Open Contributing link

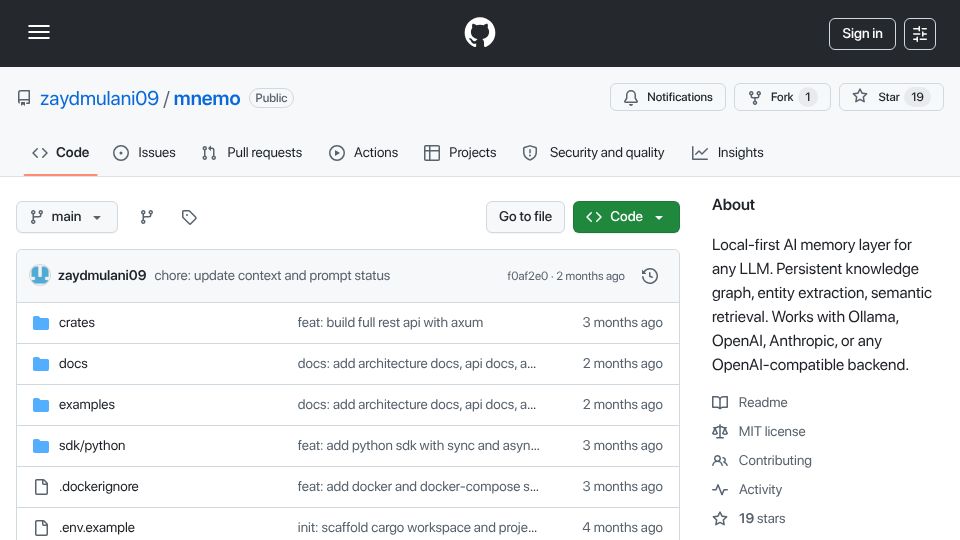pos(775,460)
